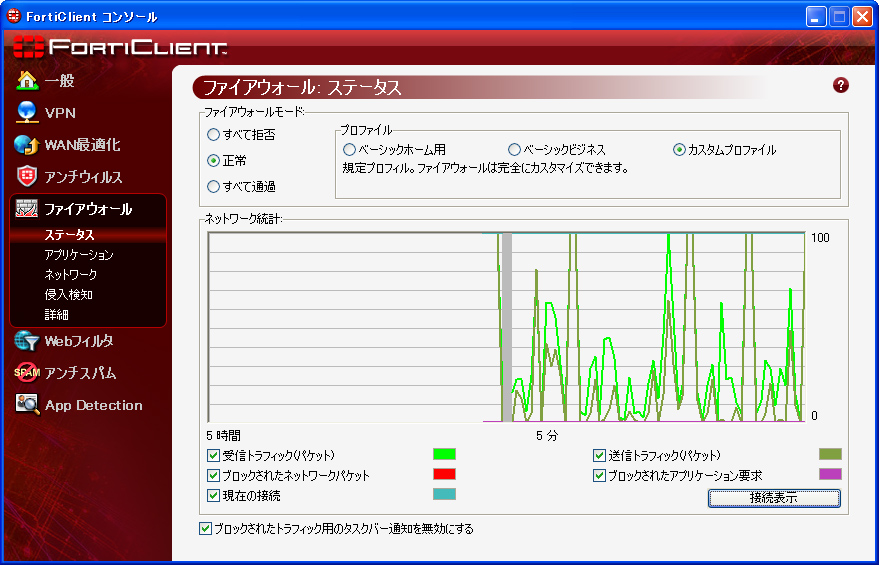Click the FortiClient logo in header
The width and height of the screenshot is (879, 565).
click(120, 47)
